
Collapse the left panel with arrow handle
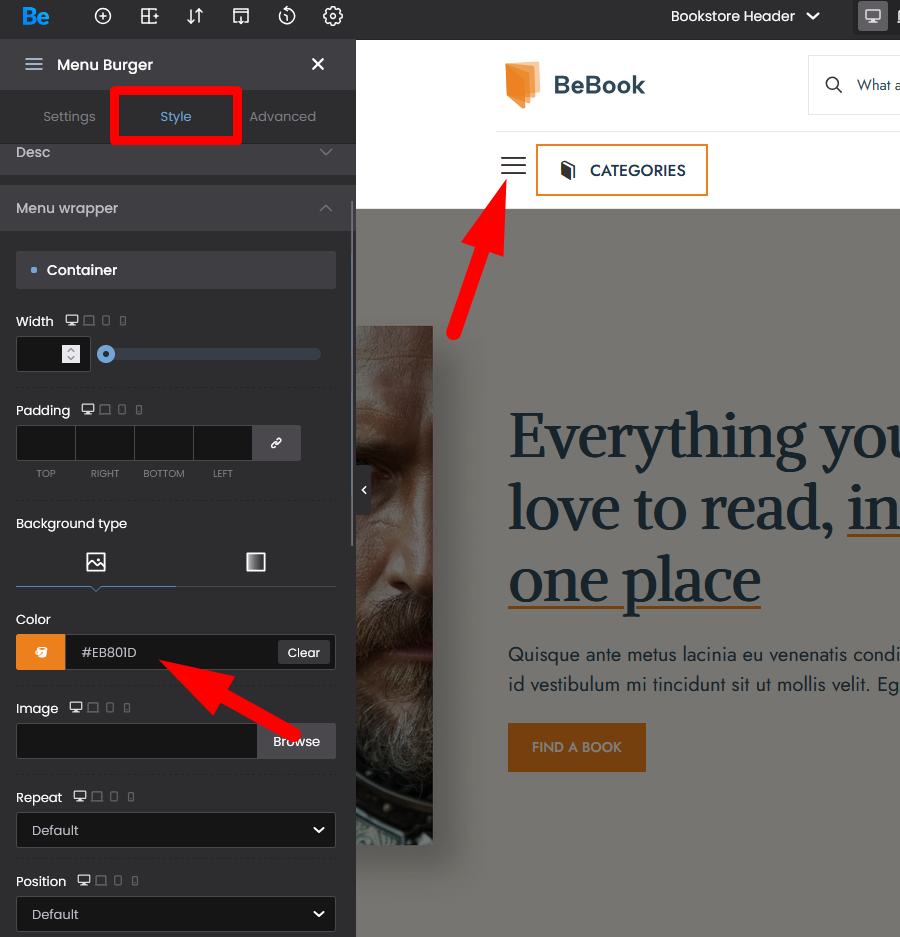364,490
